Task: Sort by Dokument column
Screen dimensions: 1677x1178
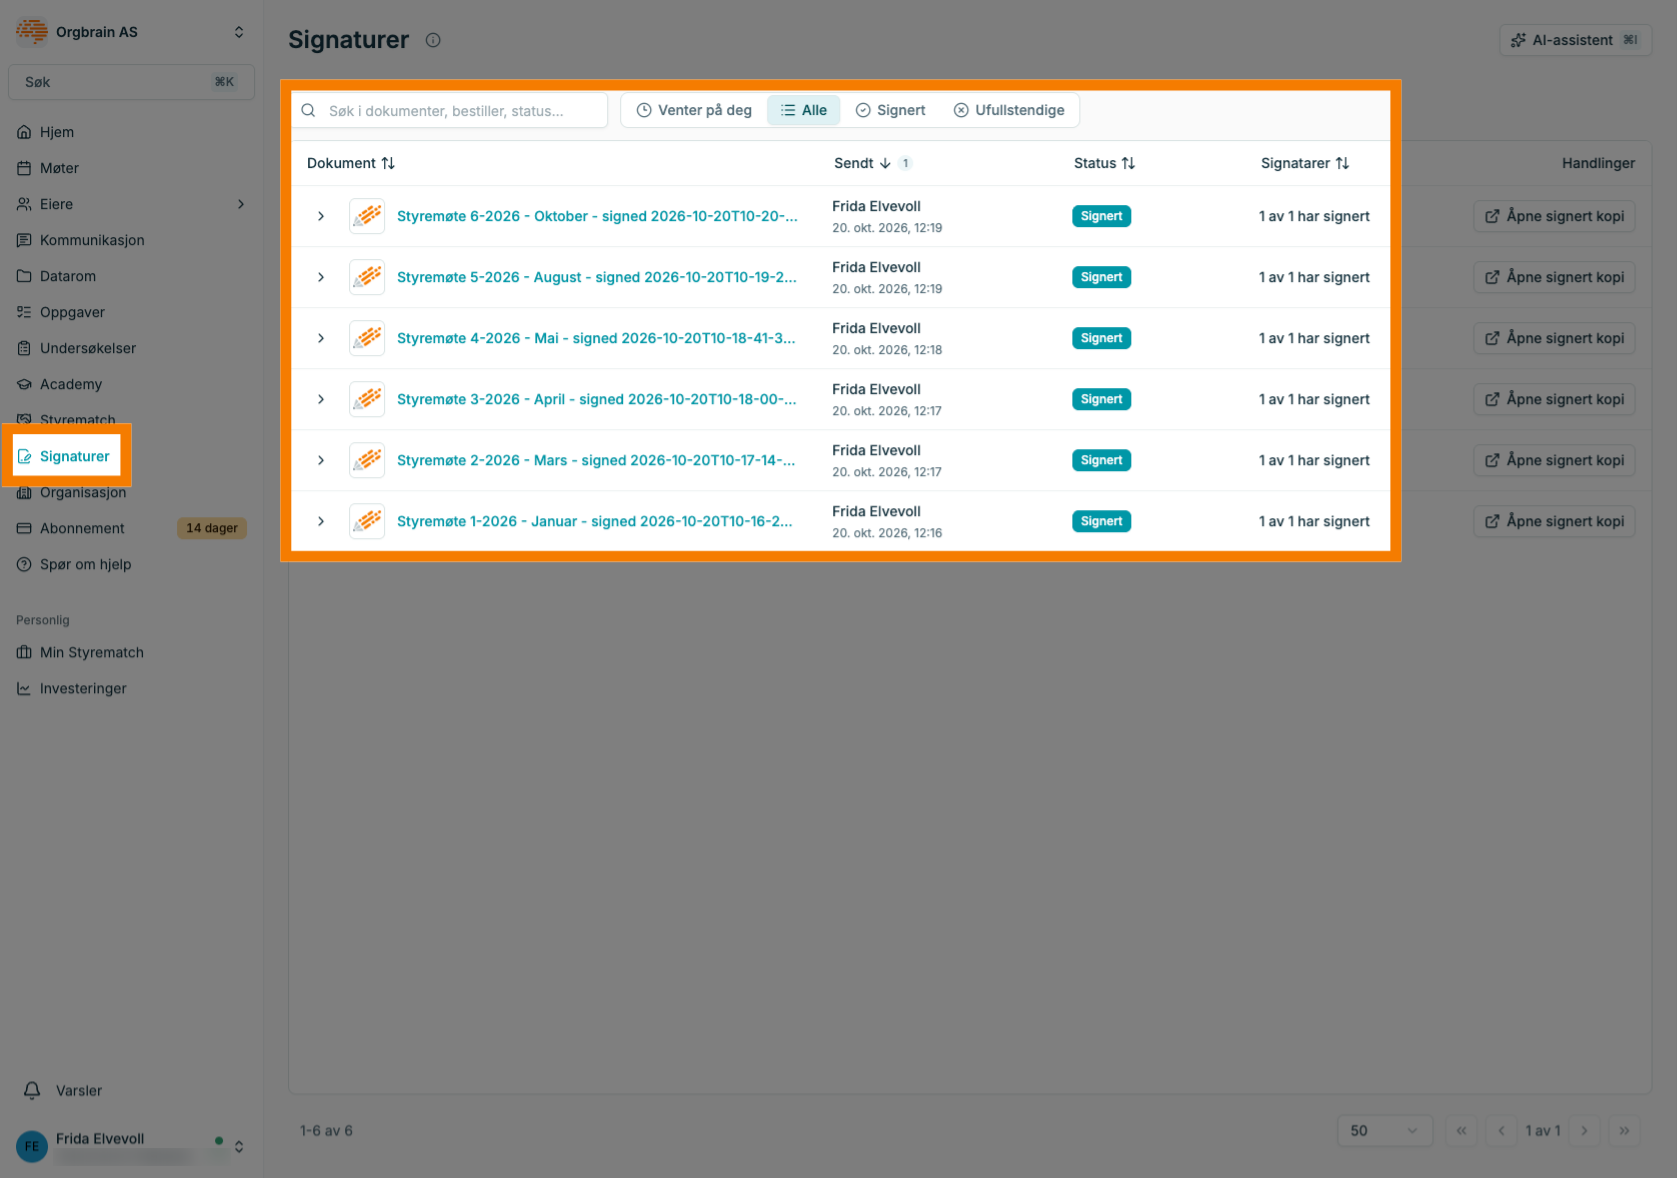Action: point(351,163)
